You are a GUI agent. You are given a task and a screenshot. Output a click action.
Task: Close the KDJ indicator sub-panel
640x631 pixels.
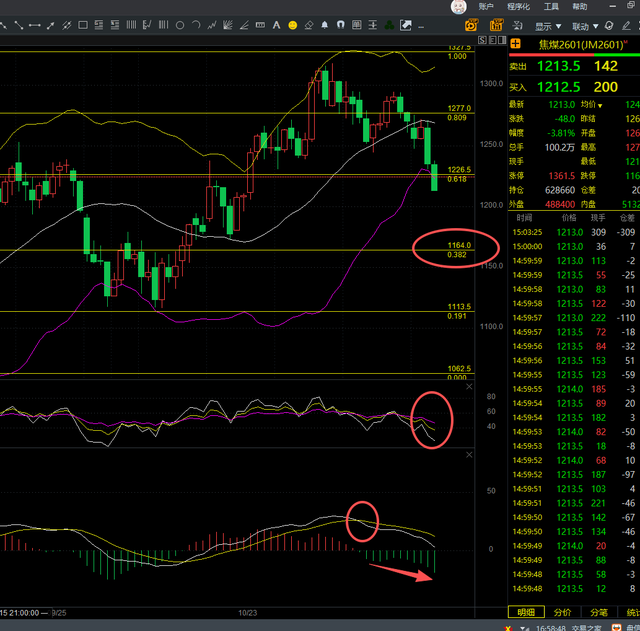(x=469, y=387)
